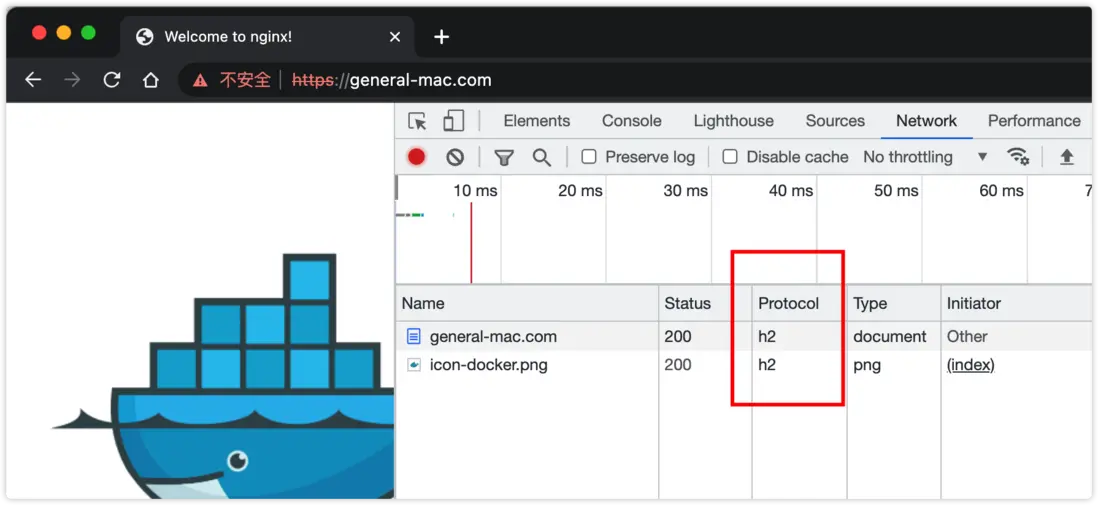The width and height of the screenshot is (1098, 505).
Task: Select the Welcome to nginx browser tab
Action: click(267, 37)
